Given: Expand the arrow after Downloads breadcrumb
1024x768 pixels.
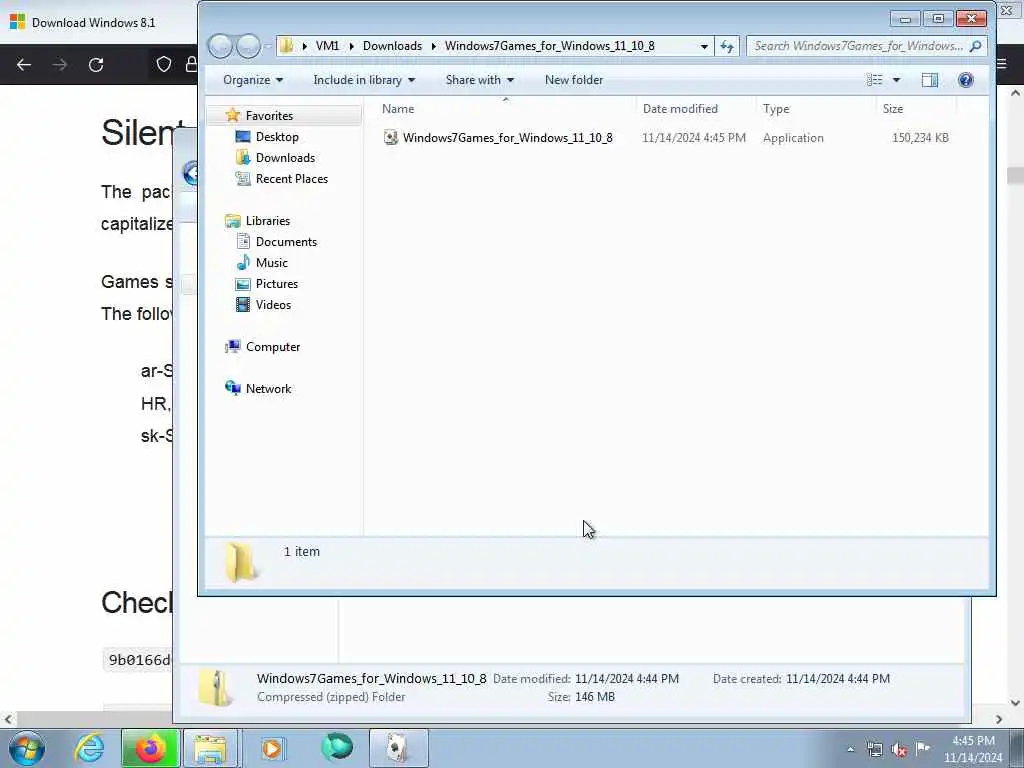Looking at the screenshot, I should 434,46.
